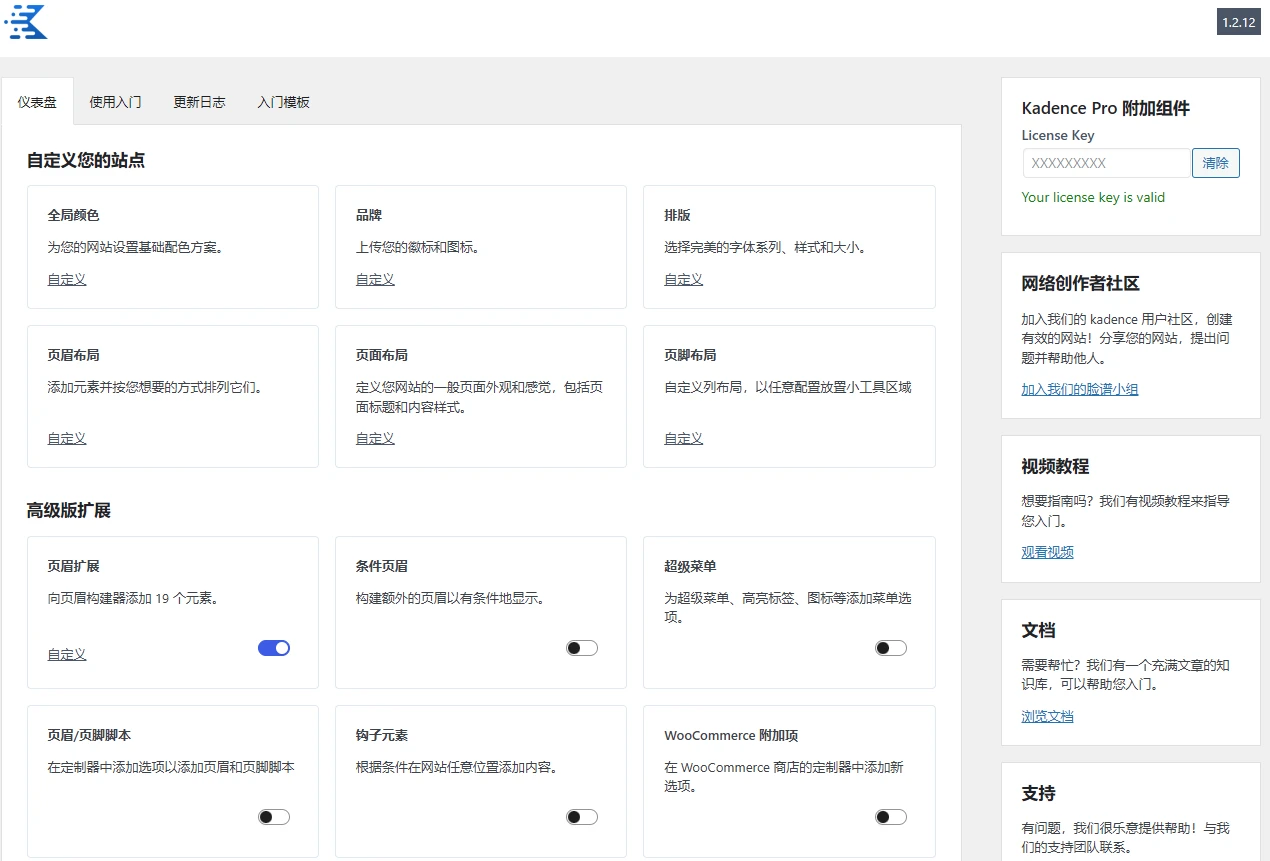The width and height of the screenshot is (1270, 861).
Task: Click 浏览文档 under the 文档 section
Action: tap(1047, 716)
